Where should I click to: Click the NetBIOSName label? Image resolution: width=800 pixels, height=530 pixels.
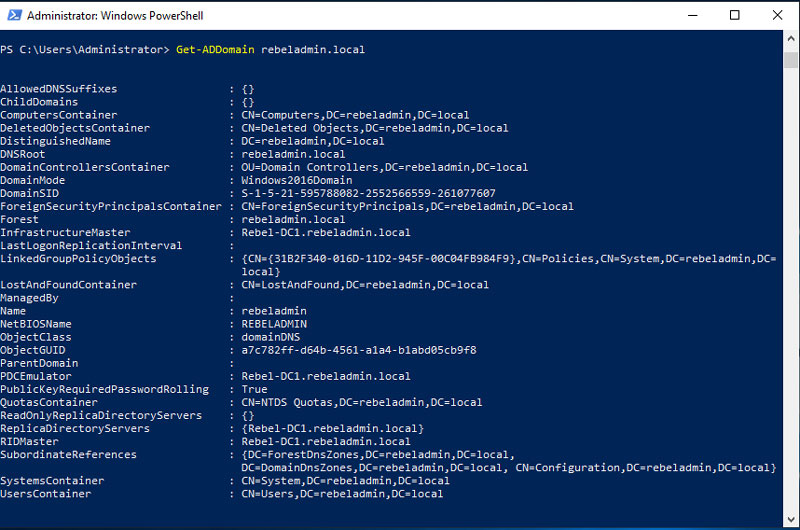(x=36, y=324)
